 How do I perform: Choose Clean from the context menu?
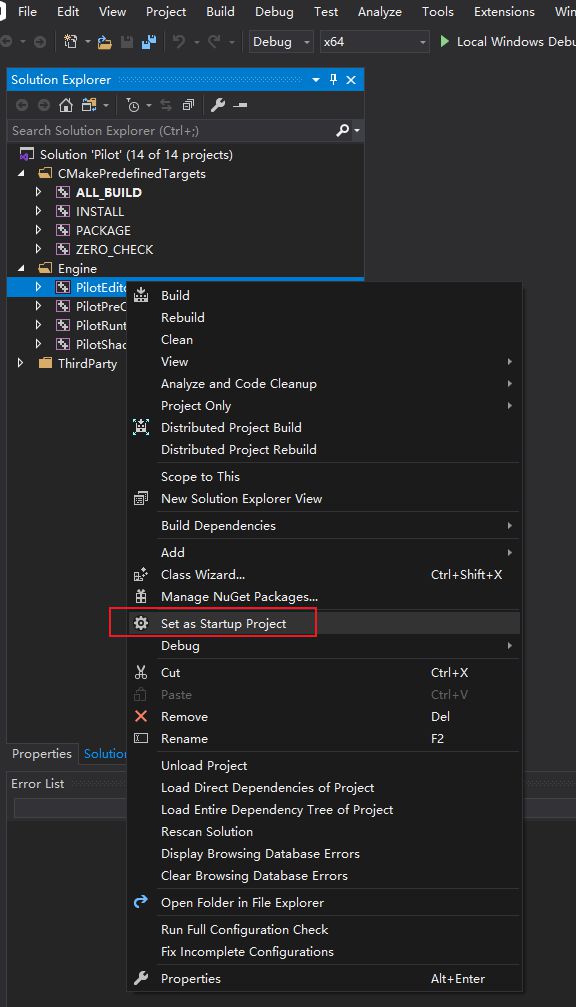click(177, 340)
